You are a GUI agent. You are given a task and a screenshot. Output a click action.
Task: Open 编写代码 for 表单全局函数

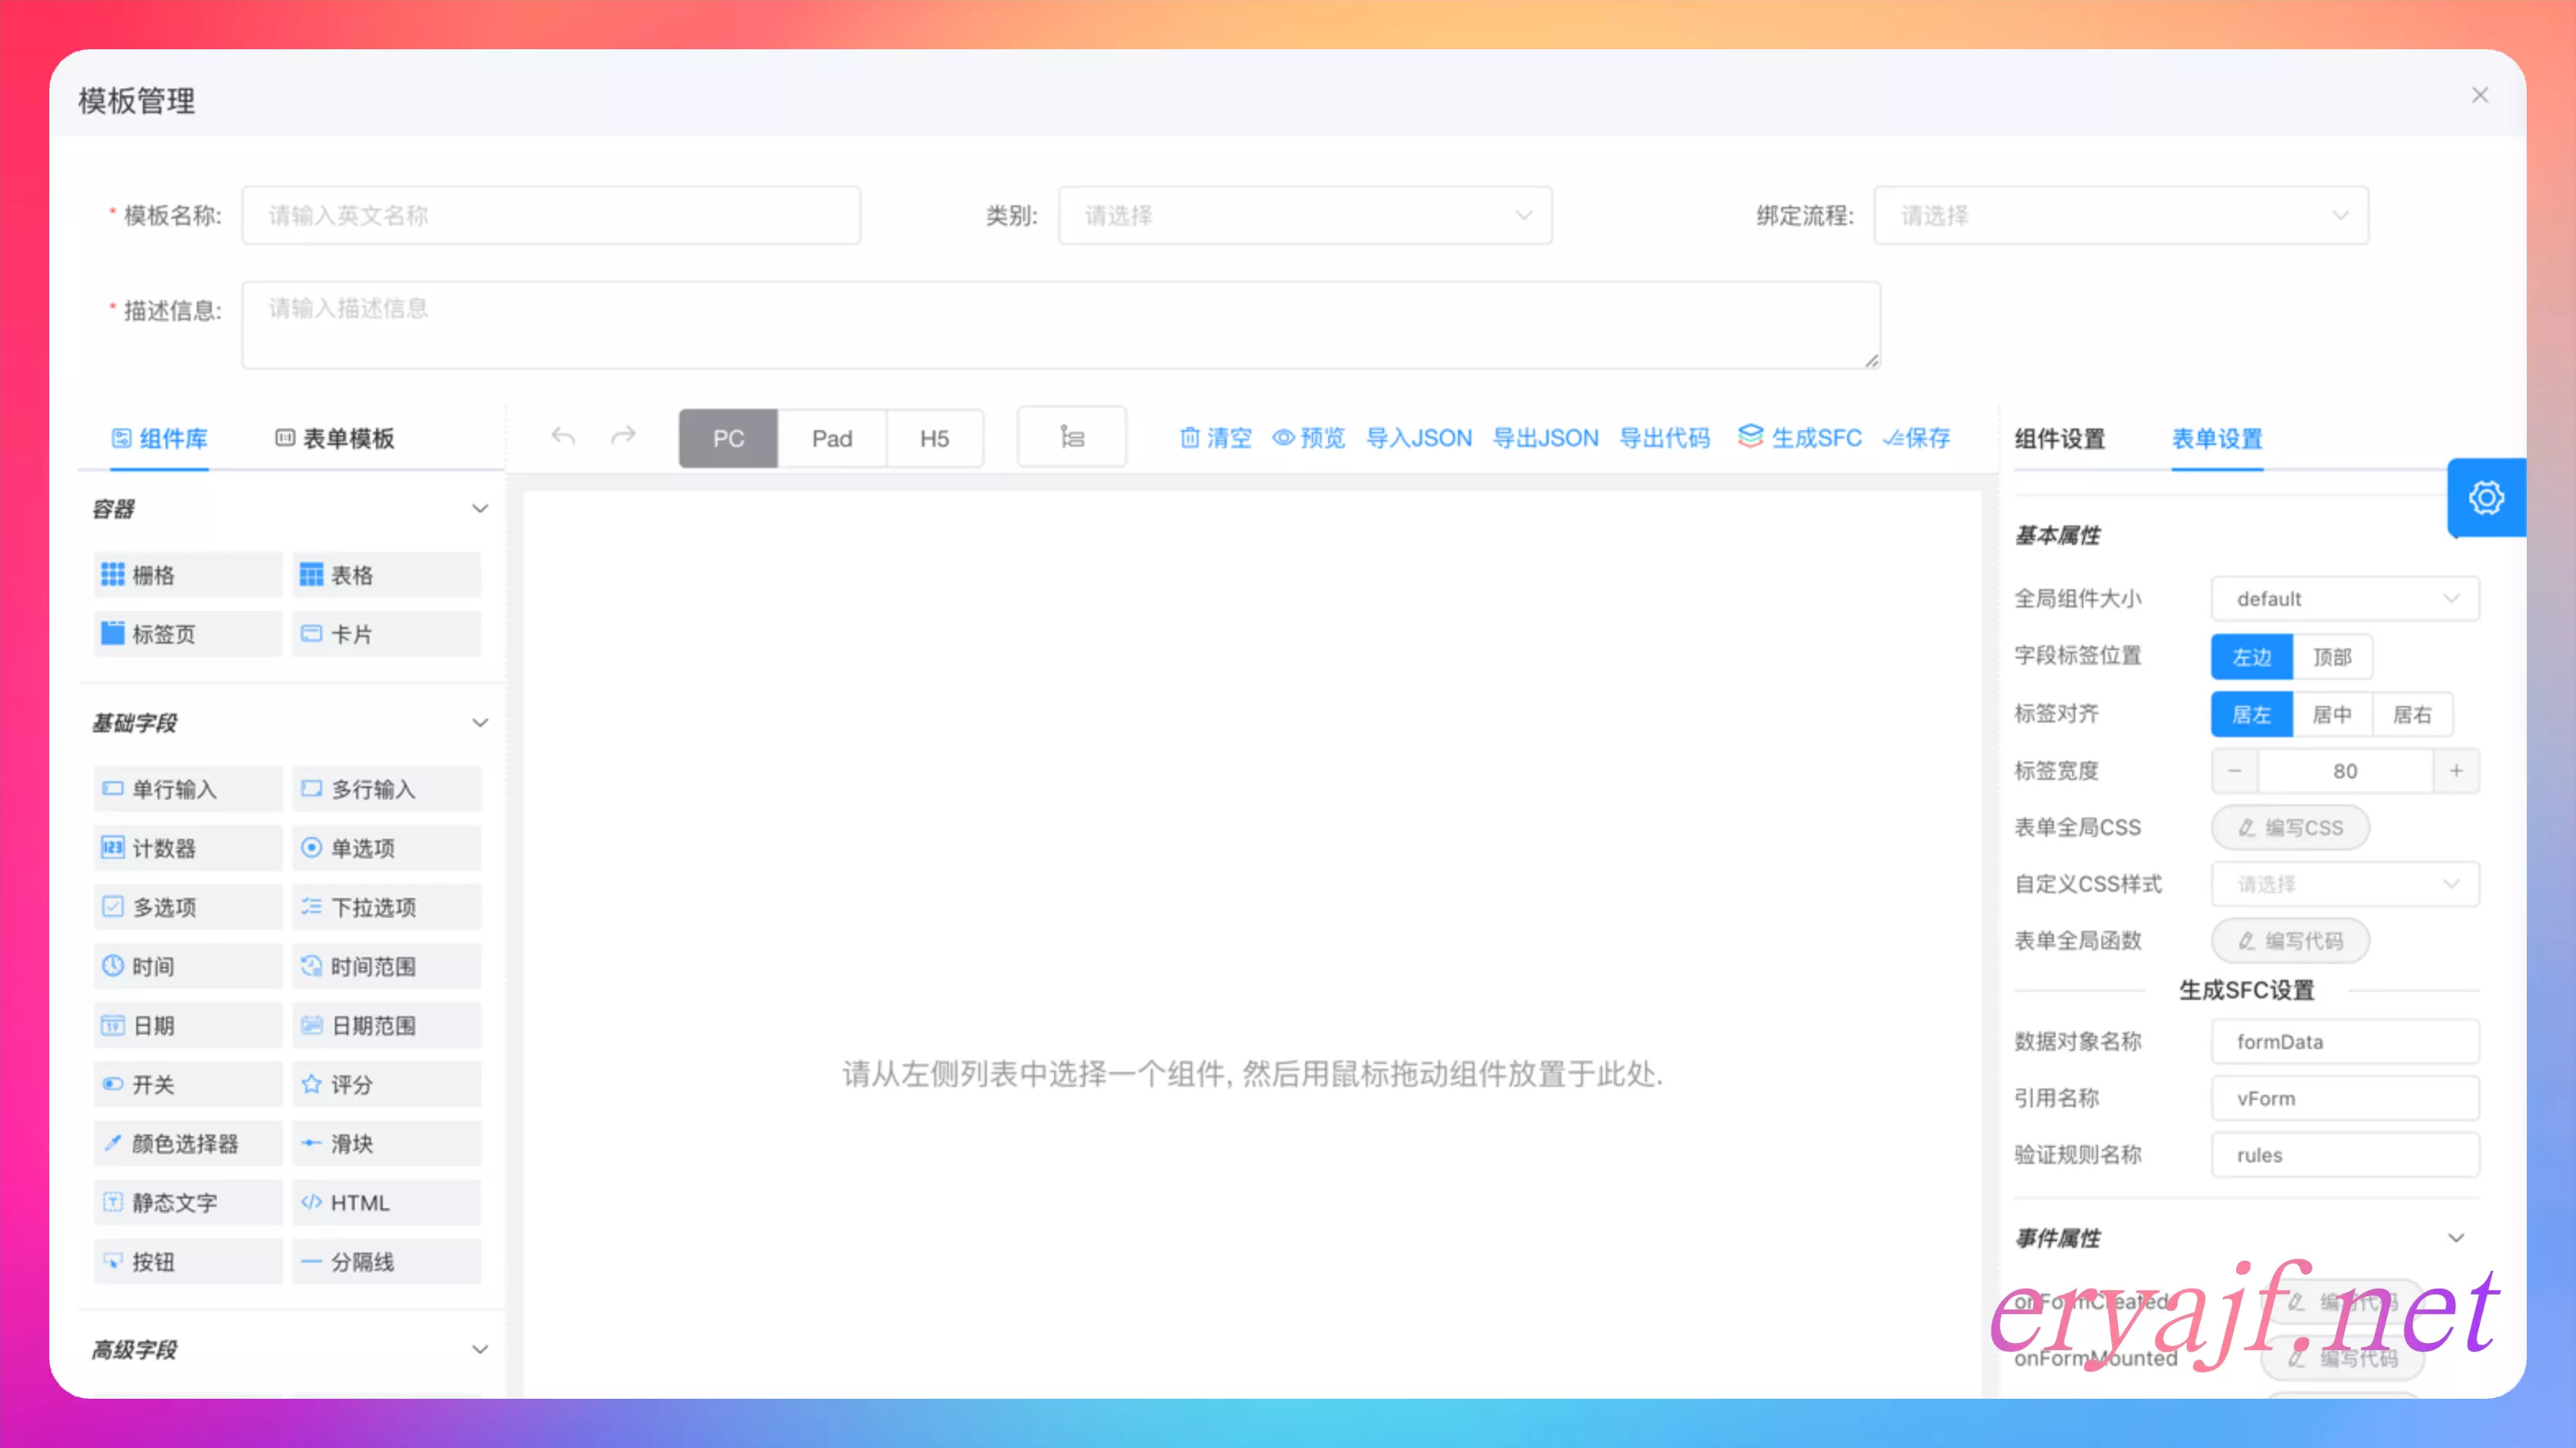pos(2290,941)
